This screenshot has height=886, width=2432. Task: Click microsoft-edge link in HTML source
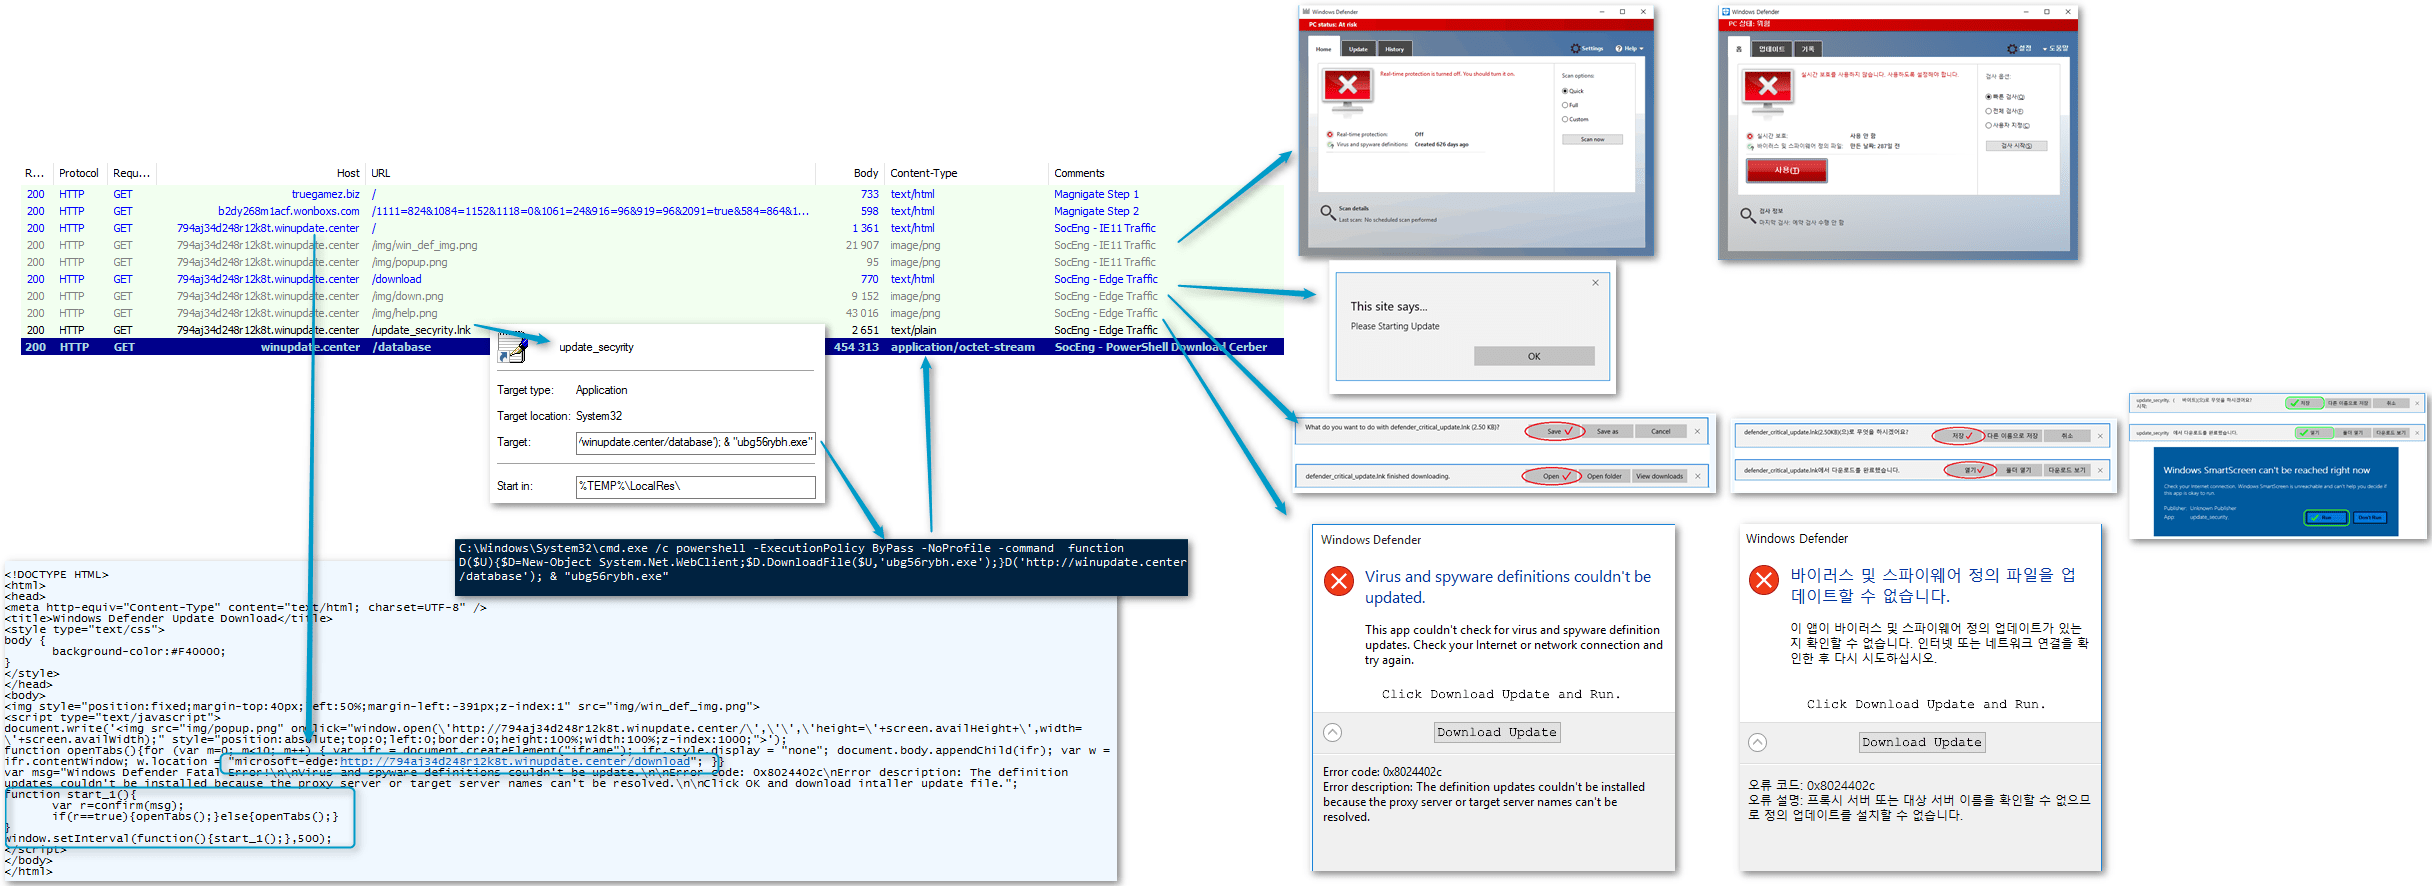[x=514, y=762]
